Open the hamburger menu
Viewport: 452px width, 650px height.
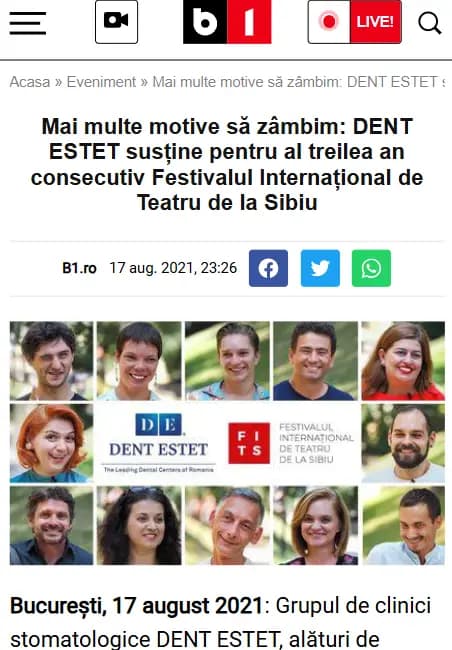click(27, 23)
